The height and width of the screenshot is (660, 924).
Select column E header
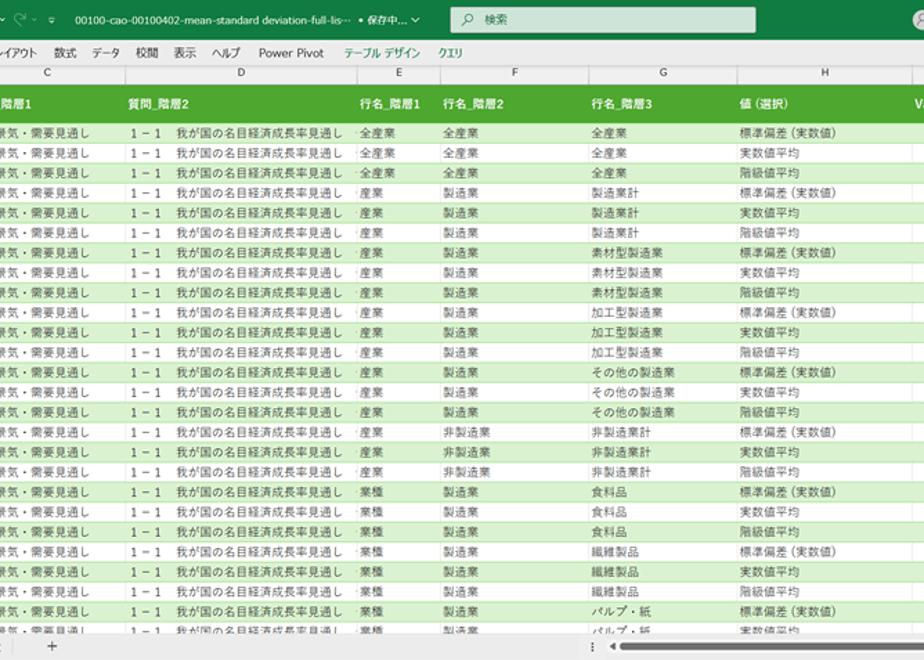[x=398, y=72]
